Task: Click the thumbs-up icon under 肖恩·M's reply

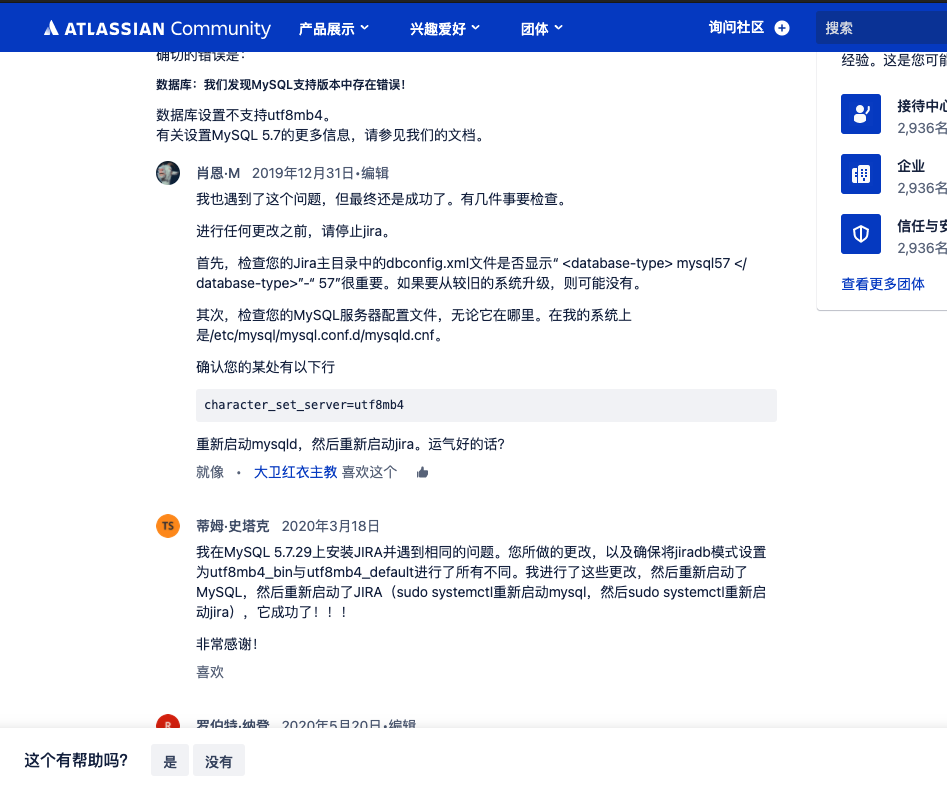Action: tap(422, 472)
